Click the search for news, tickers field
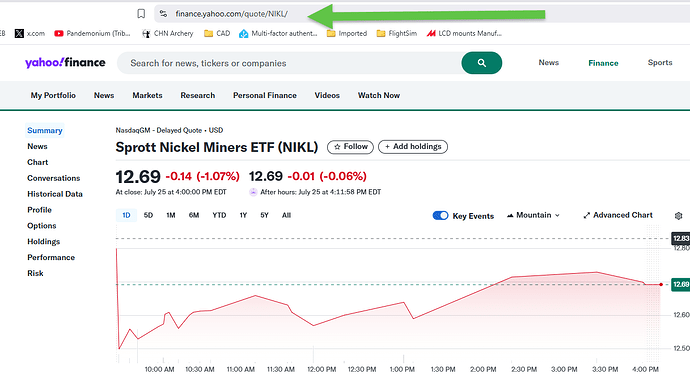The height and width of the screenshot is (378, 690). pos(289,63)
